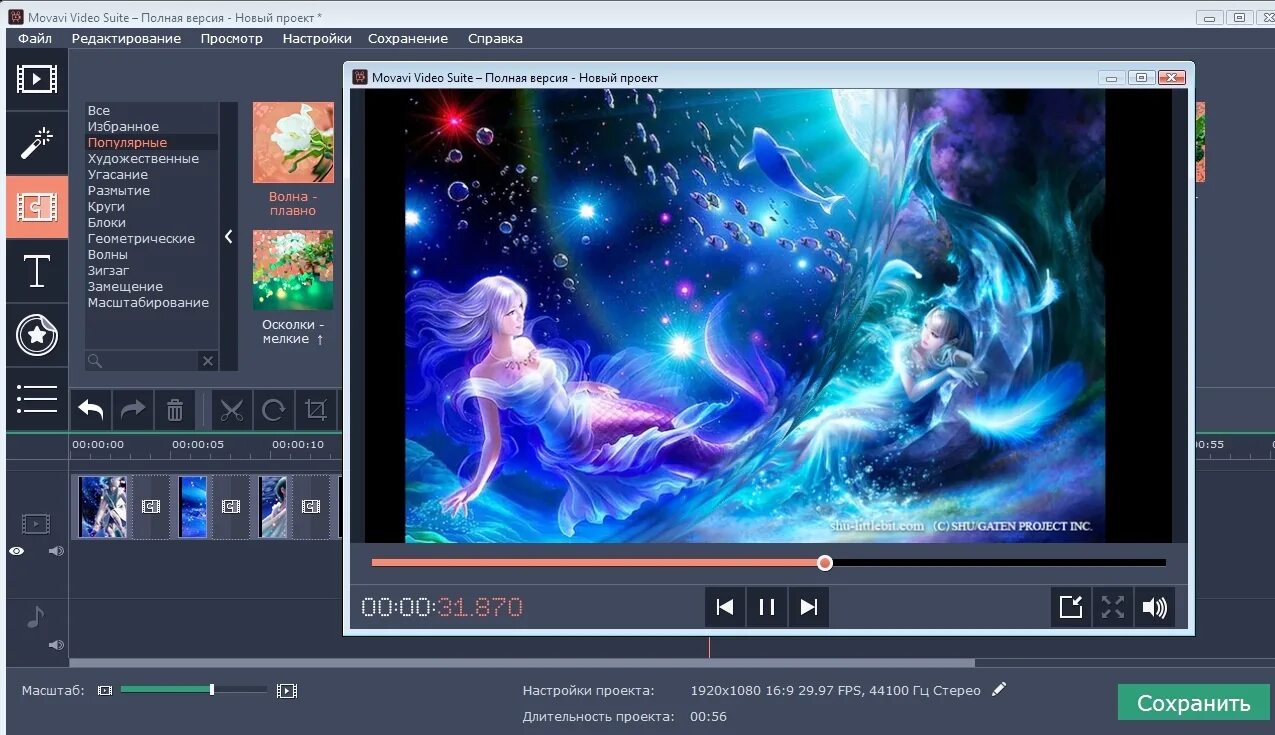The image size is (1275, 735).
Task: Toggle video track visibility eye
Action: (x=16, y=551)
